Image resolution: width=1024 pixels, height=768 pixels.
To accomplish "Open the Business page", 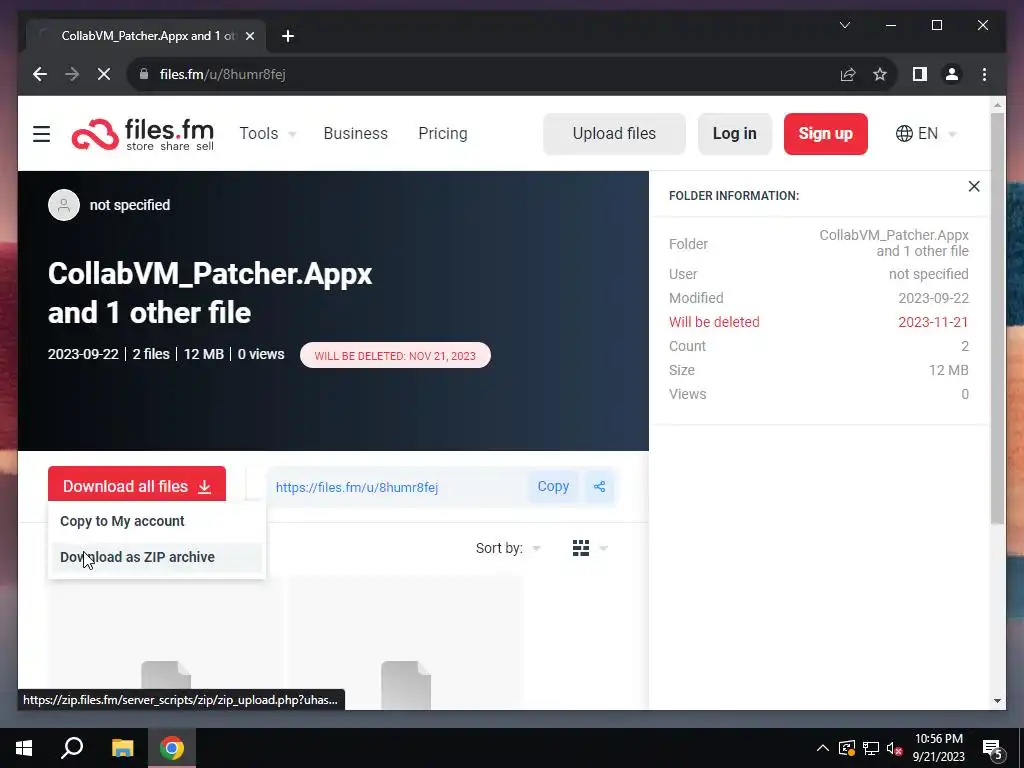I will pyautogui.click(x=355, y=134).
